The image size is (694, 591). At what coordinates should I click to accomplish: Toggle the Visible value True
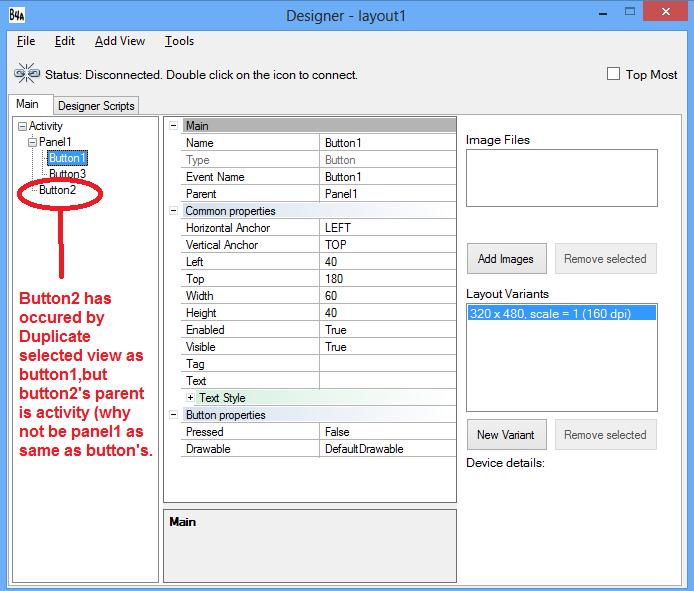[x=387, y=347]
